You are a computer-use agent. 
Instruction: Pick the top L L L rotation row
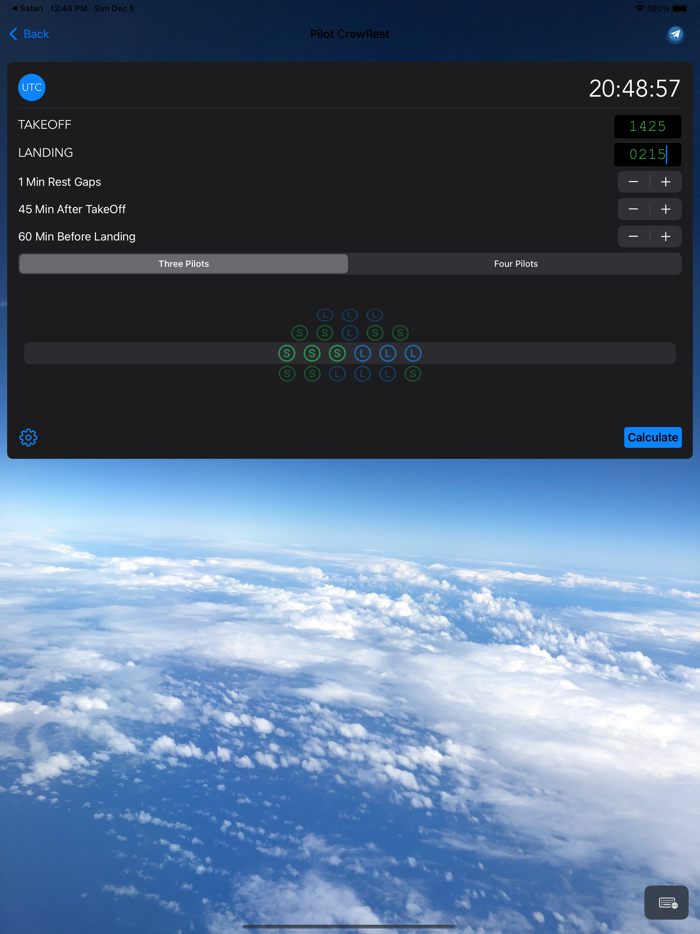pyautogui.click(x=350, y=315)
